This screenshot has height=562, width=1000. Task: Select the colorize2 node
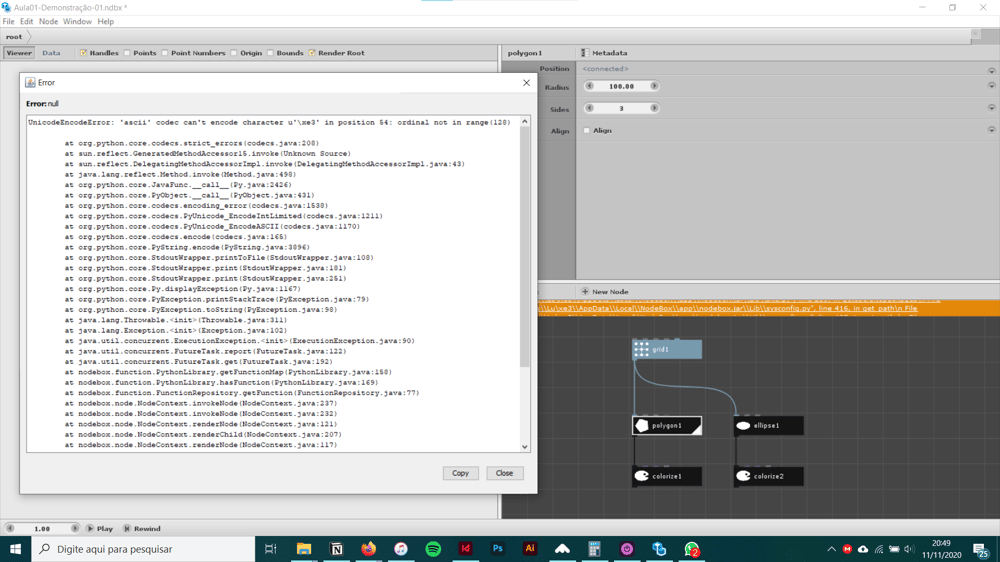768,476
